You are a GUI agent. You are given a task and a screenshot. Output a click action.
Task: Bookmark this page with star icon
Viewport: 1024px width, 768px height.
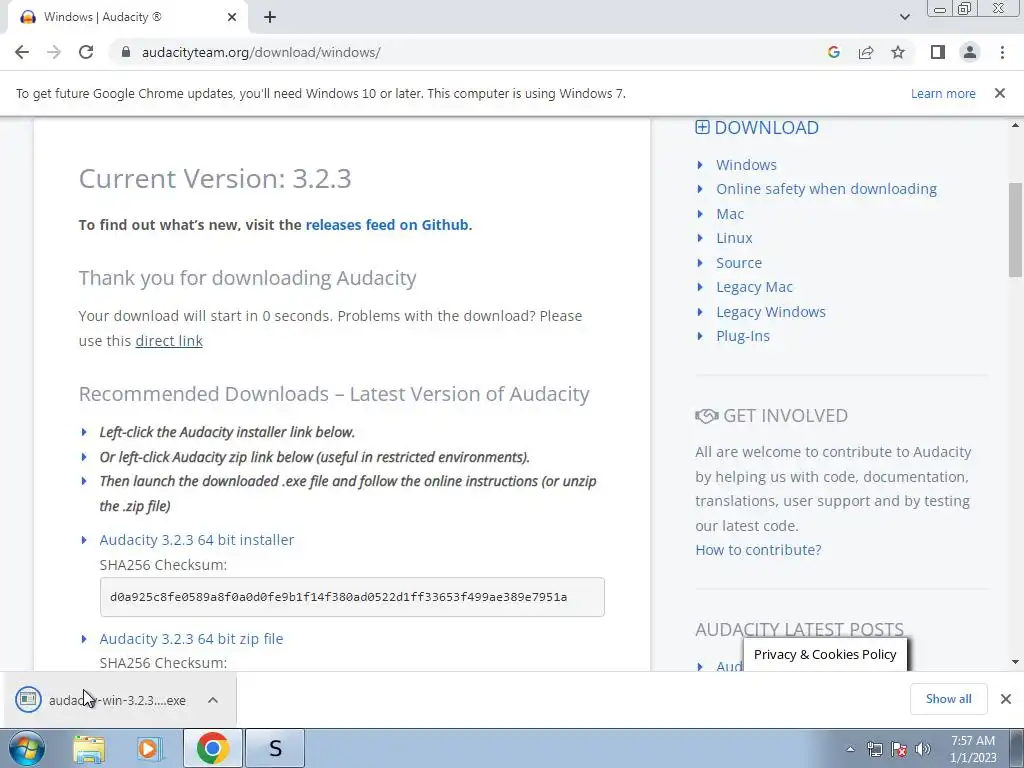898,52
